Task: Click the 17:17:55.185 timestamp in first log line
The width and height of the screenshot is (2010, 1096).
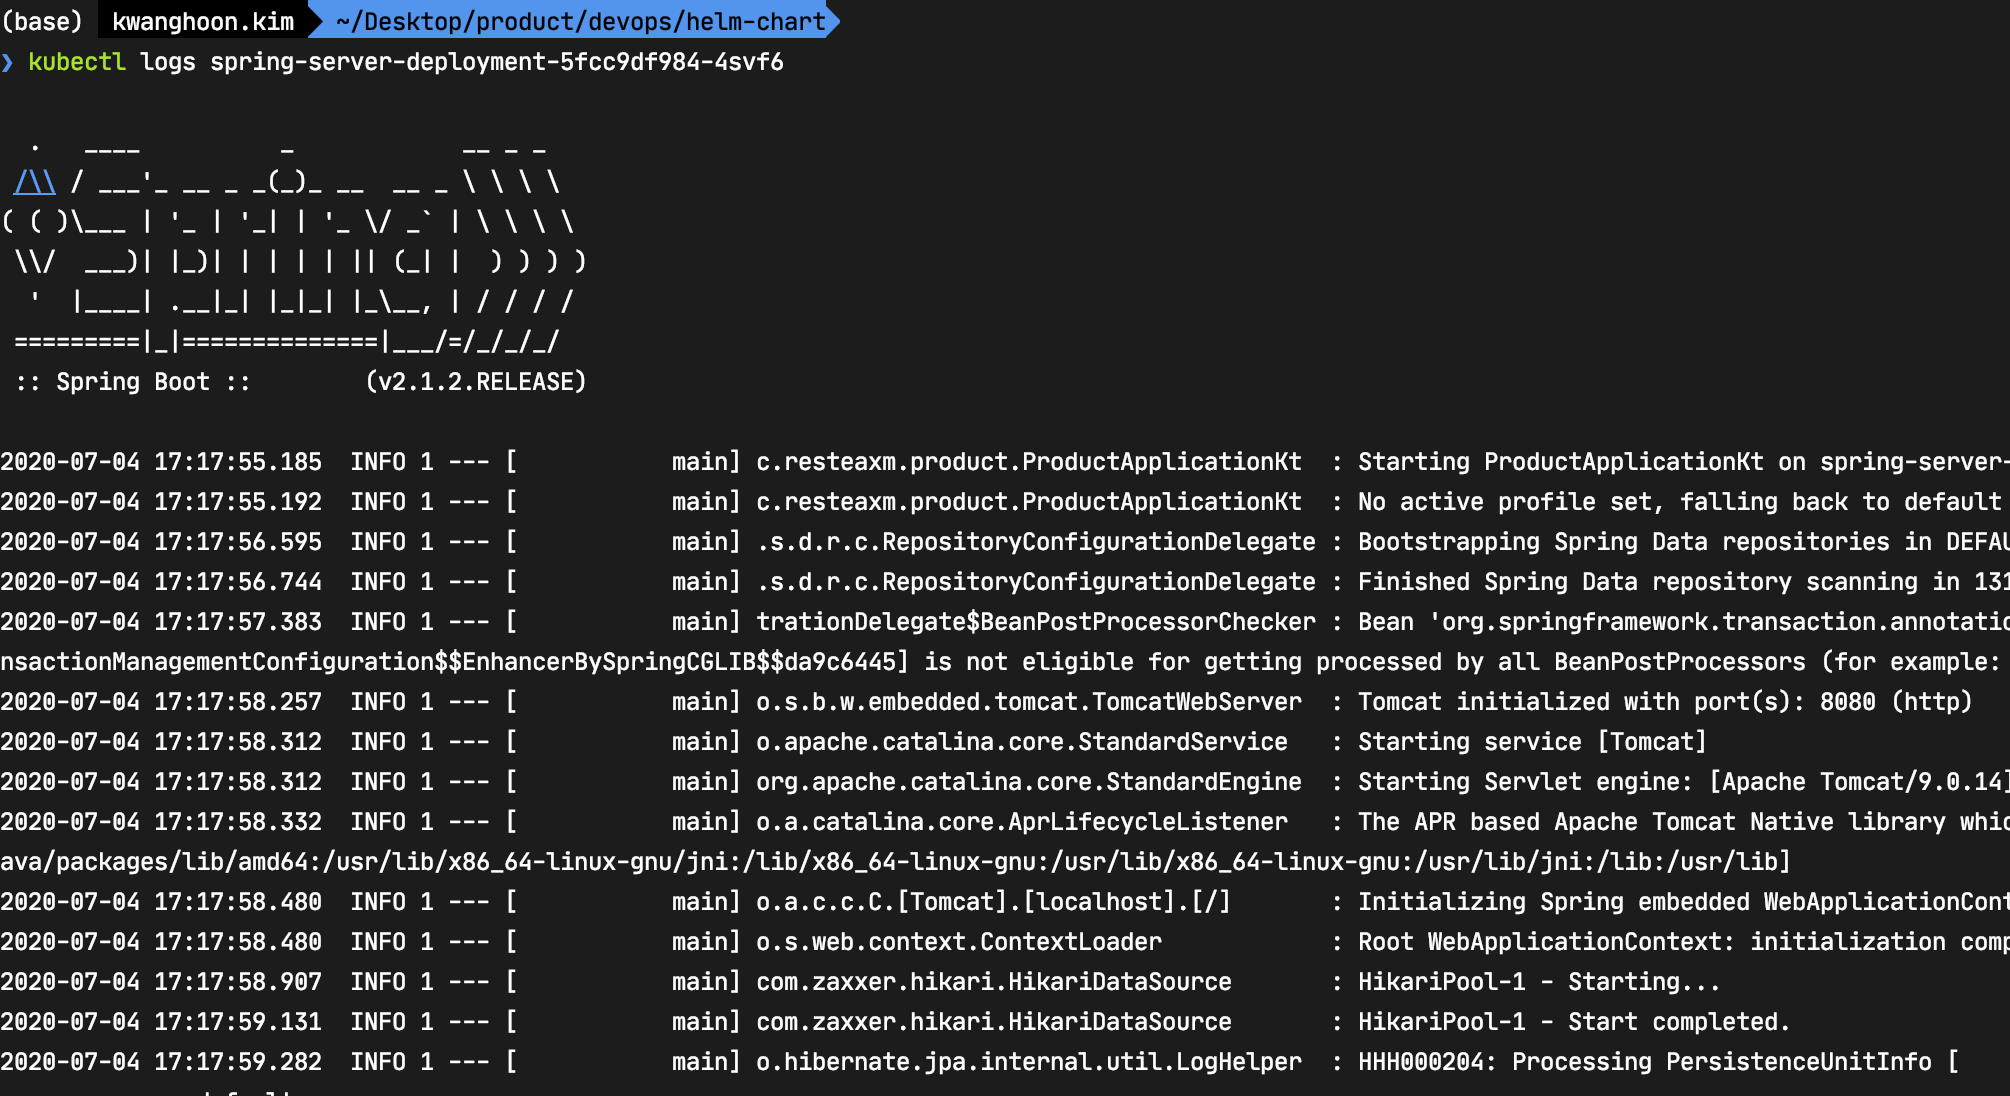Action: [237, 462]
